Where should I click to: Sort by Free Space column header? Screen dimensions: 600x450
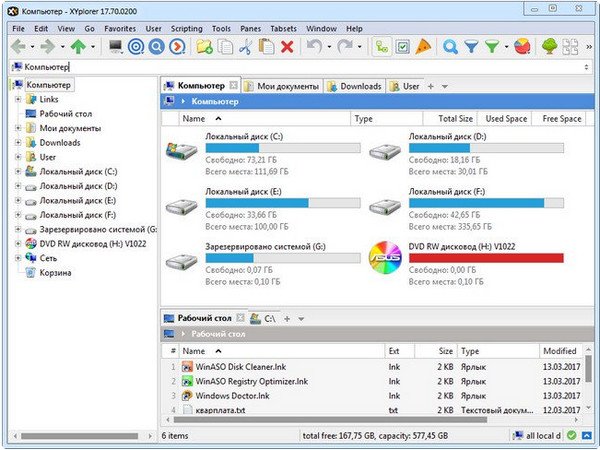click(561, 119)
